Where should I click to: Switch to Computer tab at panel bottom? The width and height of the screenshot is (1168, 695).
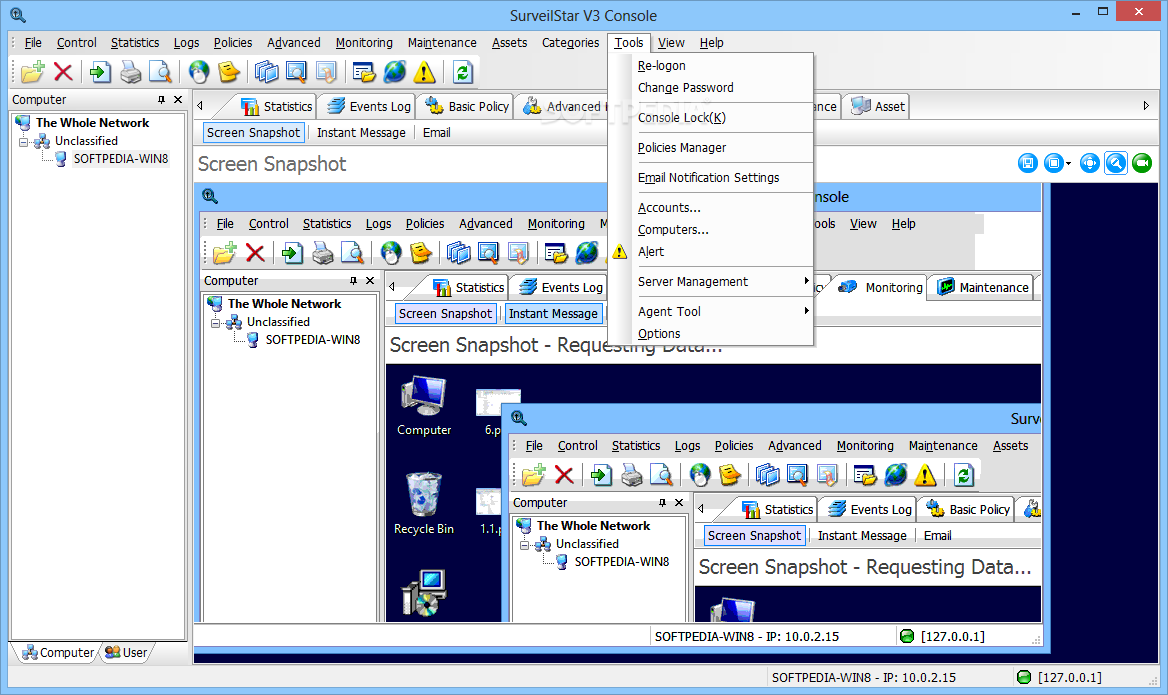coord(58,653)
